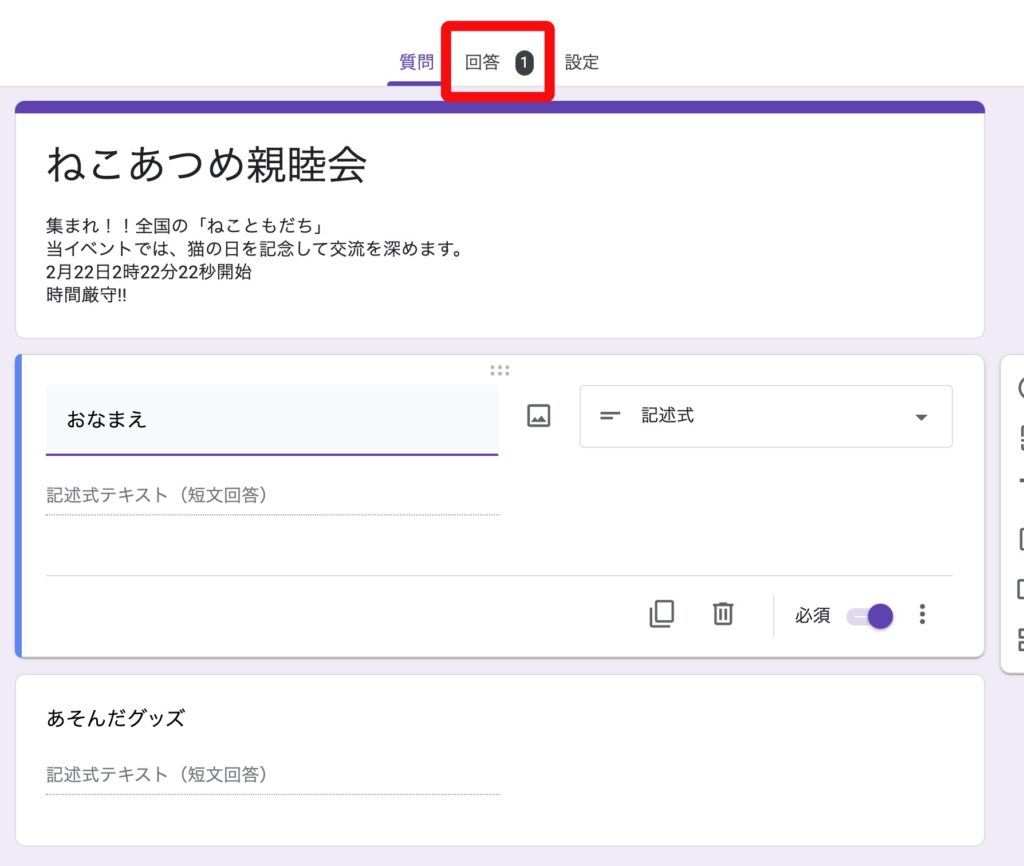Select the 質問 tab

417,62
